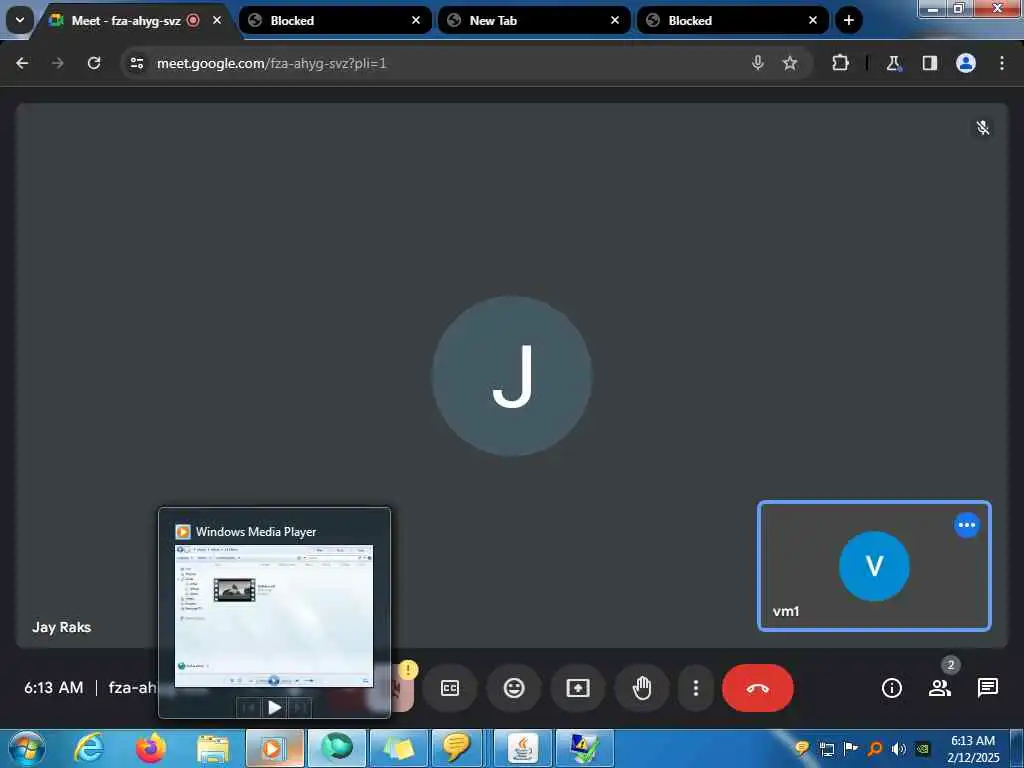The image size is (1024, 768).
Task: Click the Windows Media Player taskbar button
Action: pos(275,748)
